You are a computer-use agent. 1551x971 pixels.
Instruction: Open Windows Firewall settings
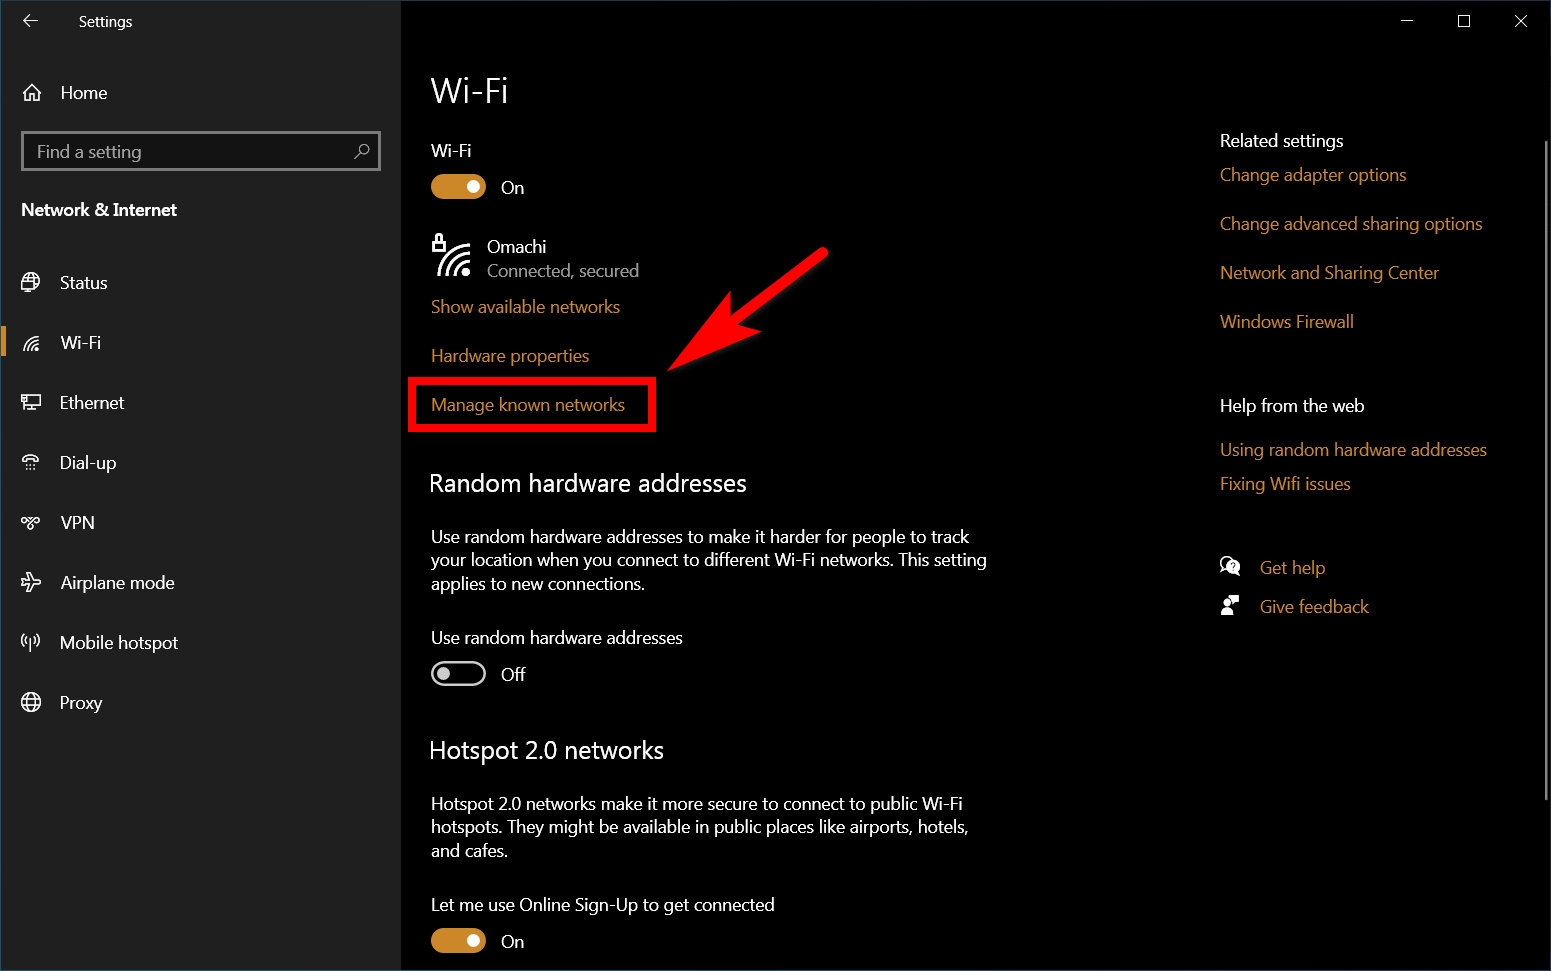point(1286,321)
